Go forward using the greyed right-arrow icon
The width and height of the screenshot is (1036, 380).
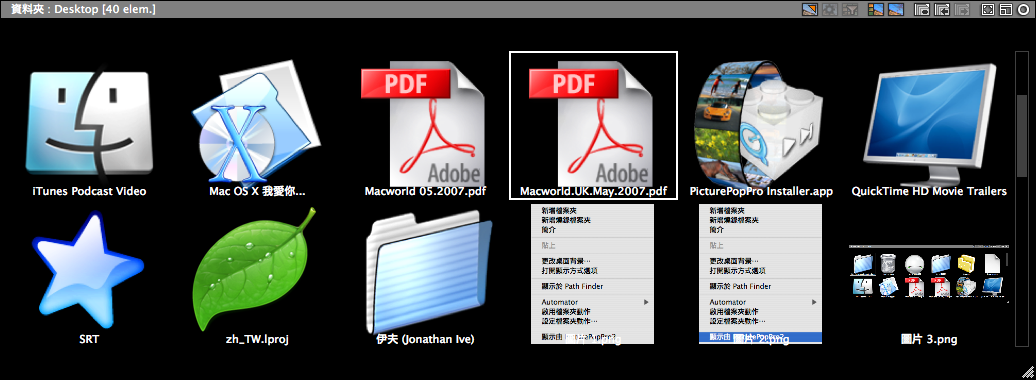[x=962, y=9]
